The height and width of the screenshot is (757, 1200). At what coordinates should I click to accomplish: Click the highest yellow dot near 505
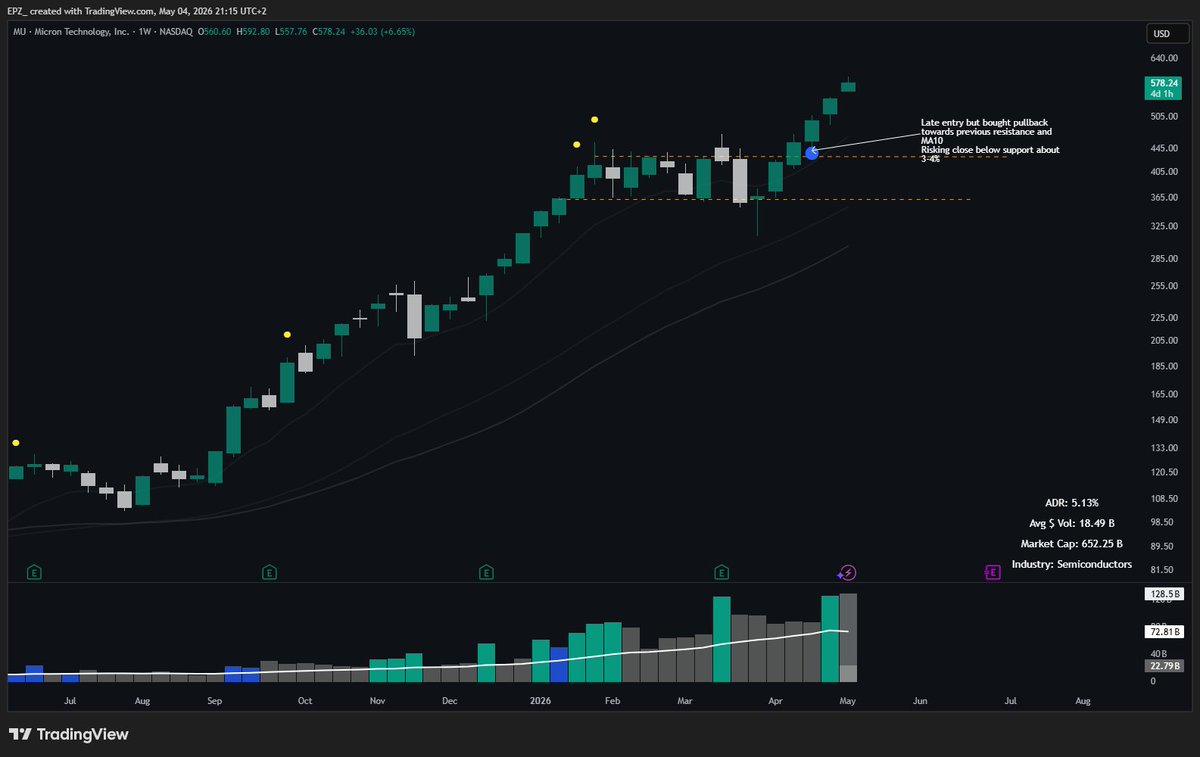point(594,120)
